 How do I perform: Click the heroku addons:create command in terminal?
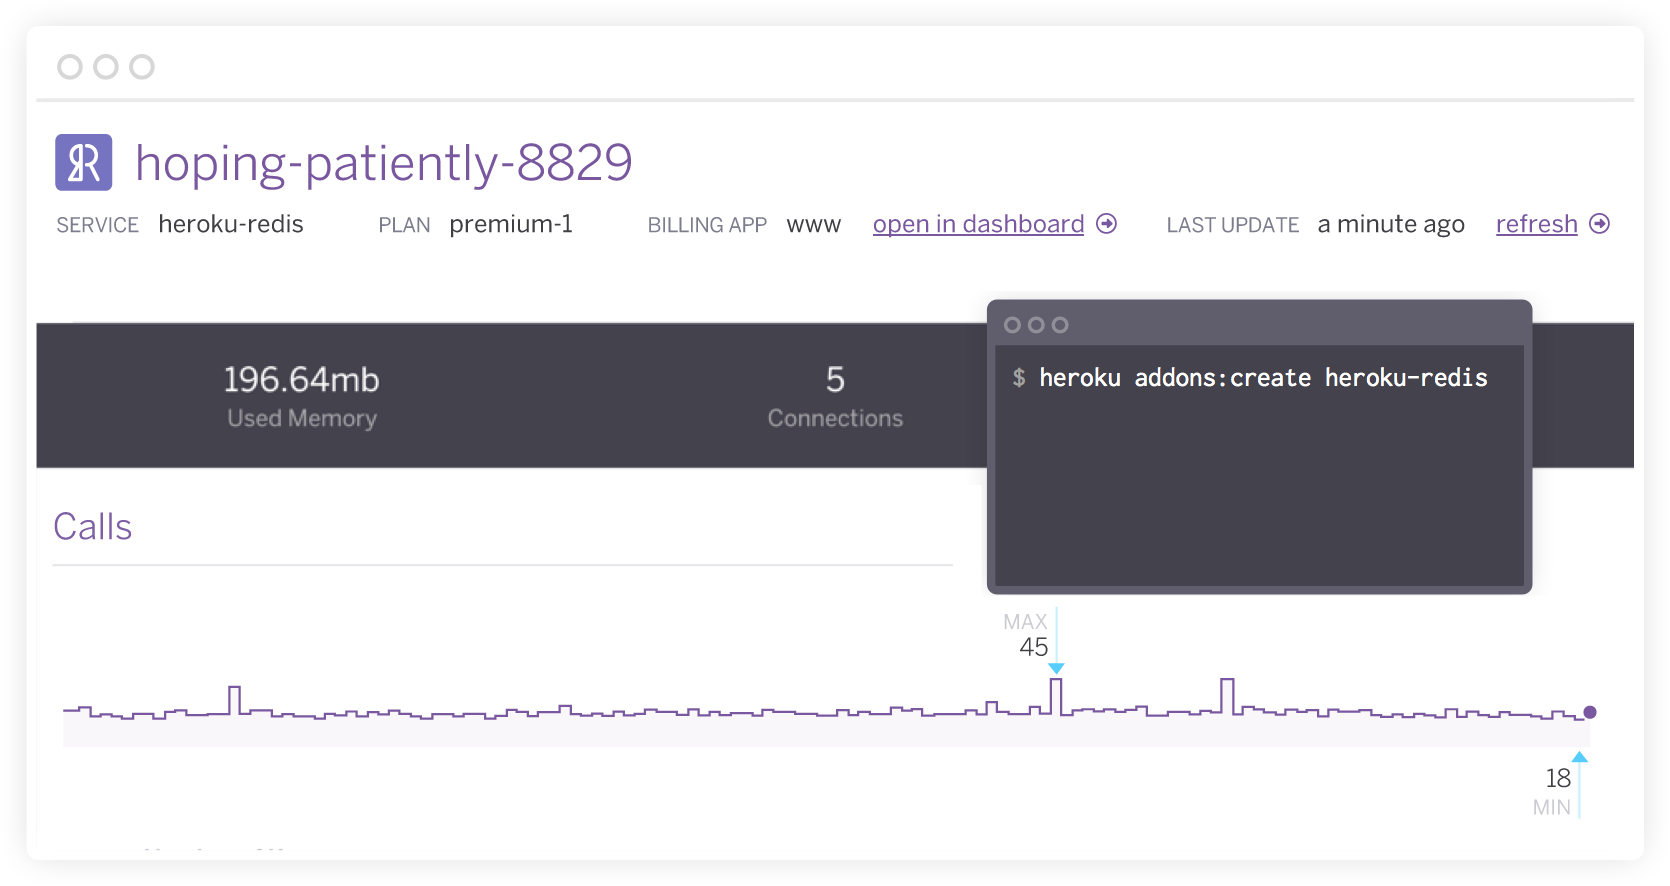tap(1263, 378)
